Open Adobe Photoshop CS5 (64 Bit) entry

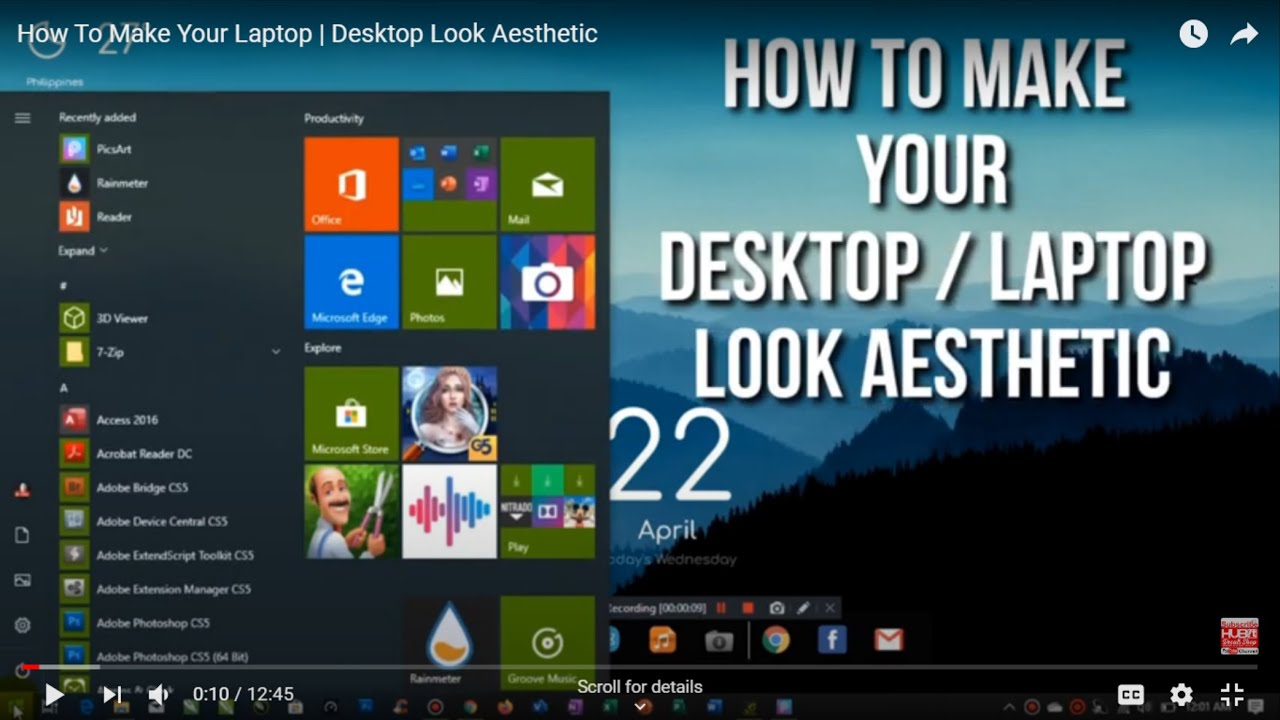154,657
